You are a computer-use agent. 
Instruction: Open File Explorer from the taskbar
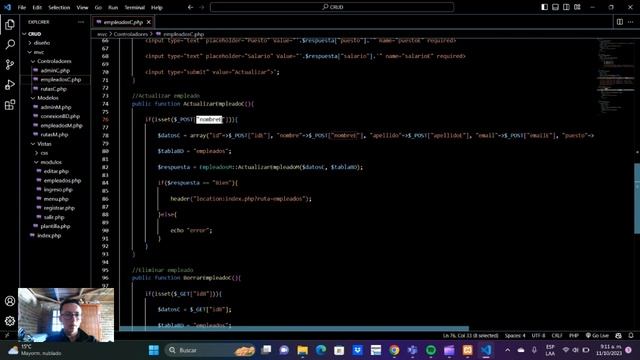pyautogui.click(x=302, y=350)
